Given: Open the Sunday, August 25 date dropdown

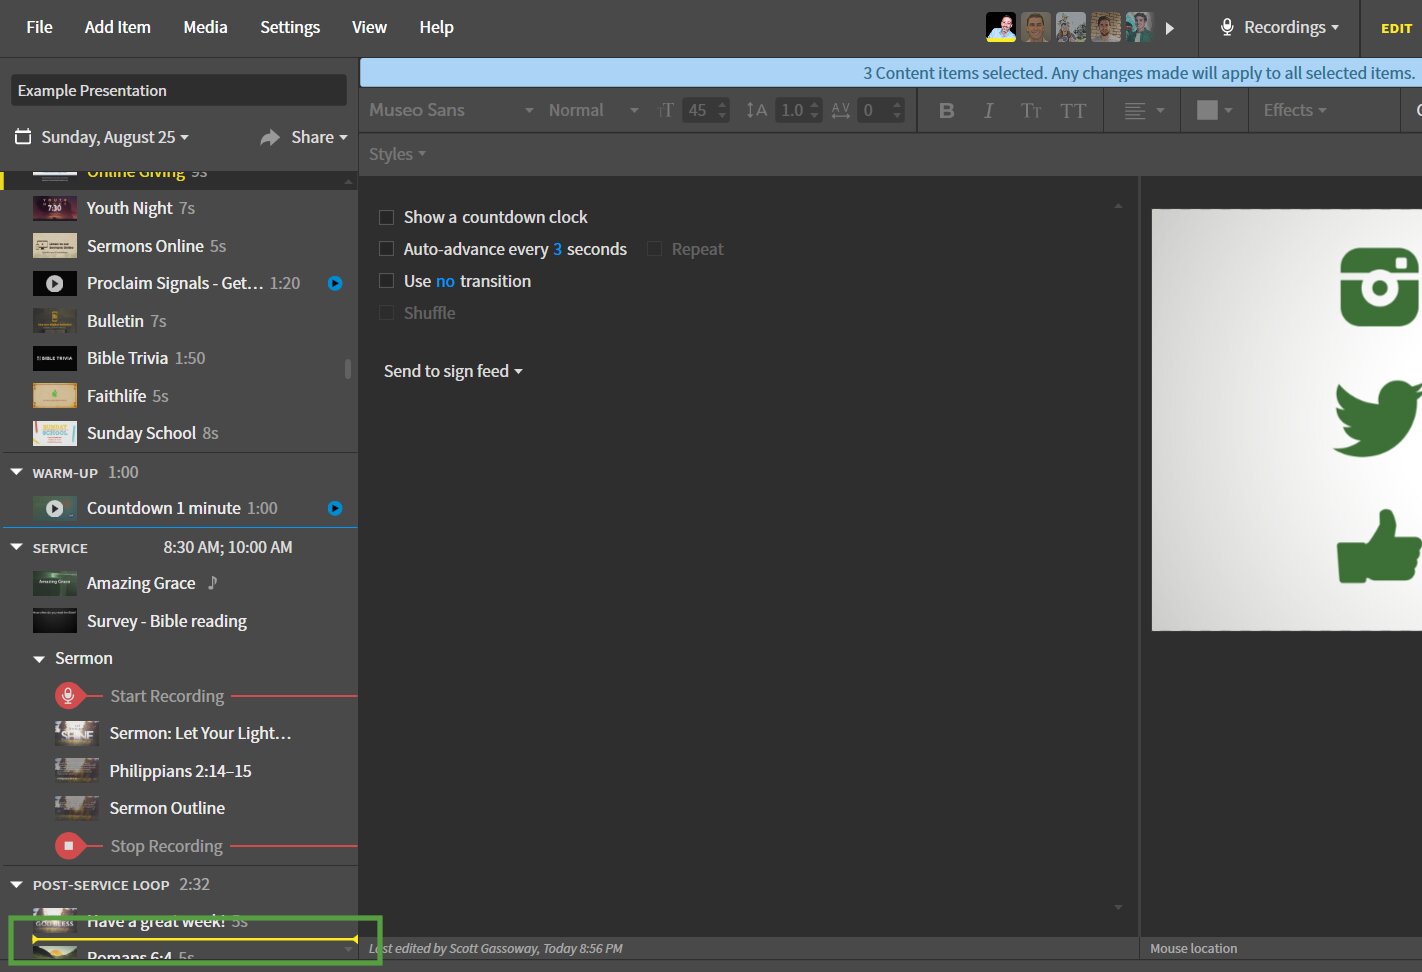Looking at the screenshot, I should click(x=101, y=137).
